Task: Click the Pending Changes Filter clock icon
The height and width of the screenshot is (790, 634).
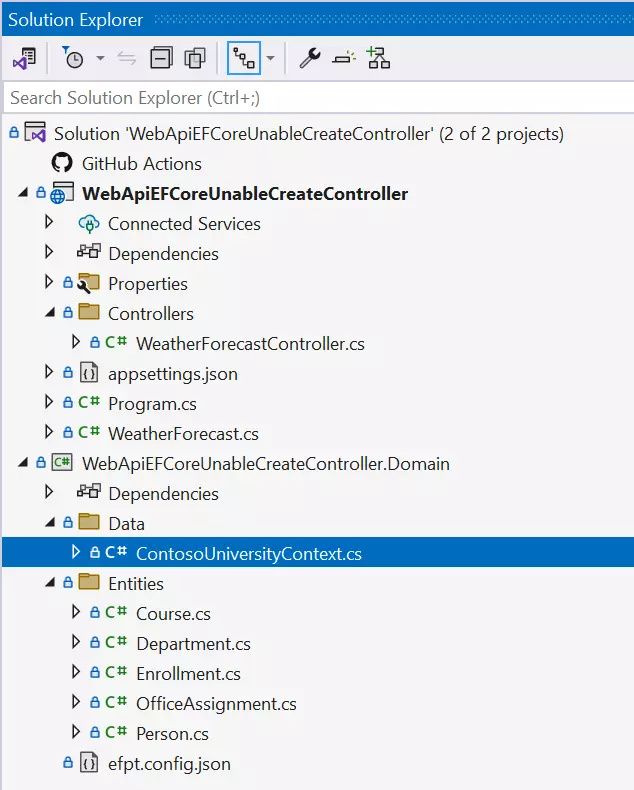Action: point(73,58)
